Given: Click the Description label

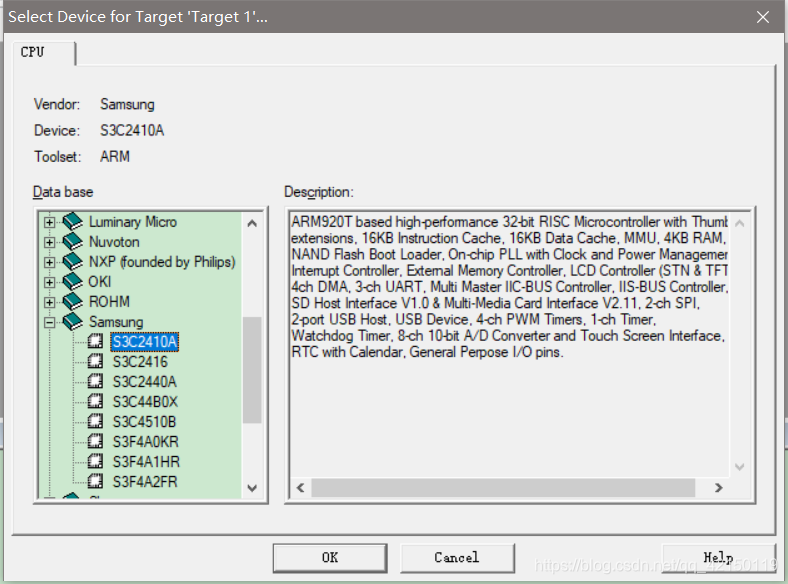Looking at the screenshot, I should pos(319,192).
